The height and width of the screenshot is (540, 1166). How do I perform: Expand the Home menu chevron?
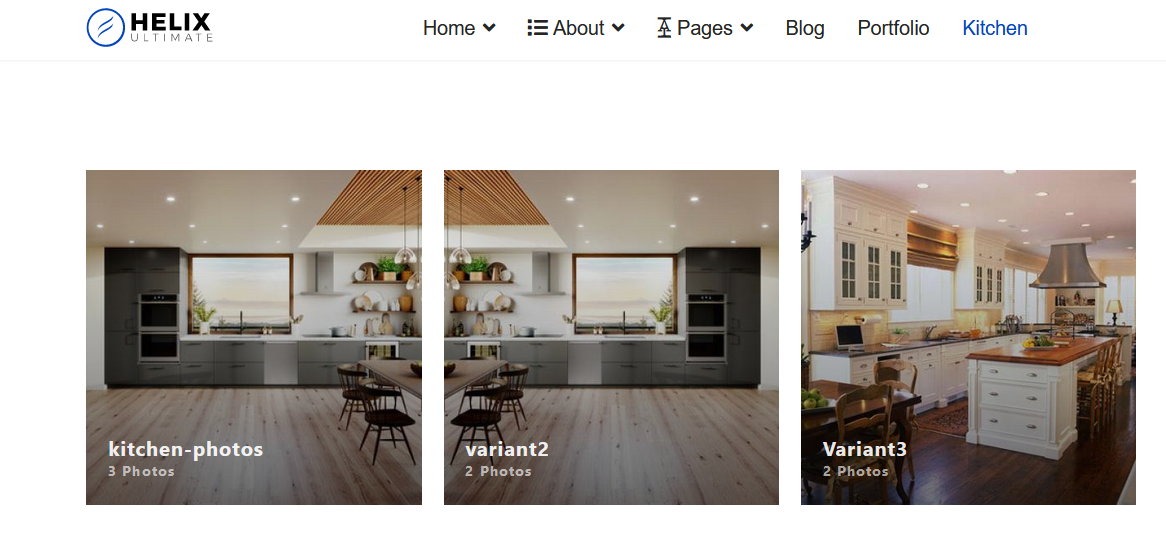tap(489, 28)
